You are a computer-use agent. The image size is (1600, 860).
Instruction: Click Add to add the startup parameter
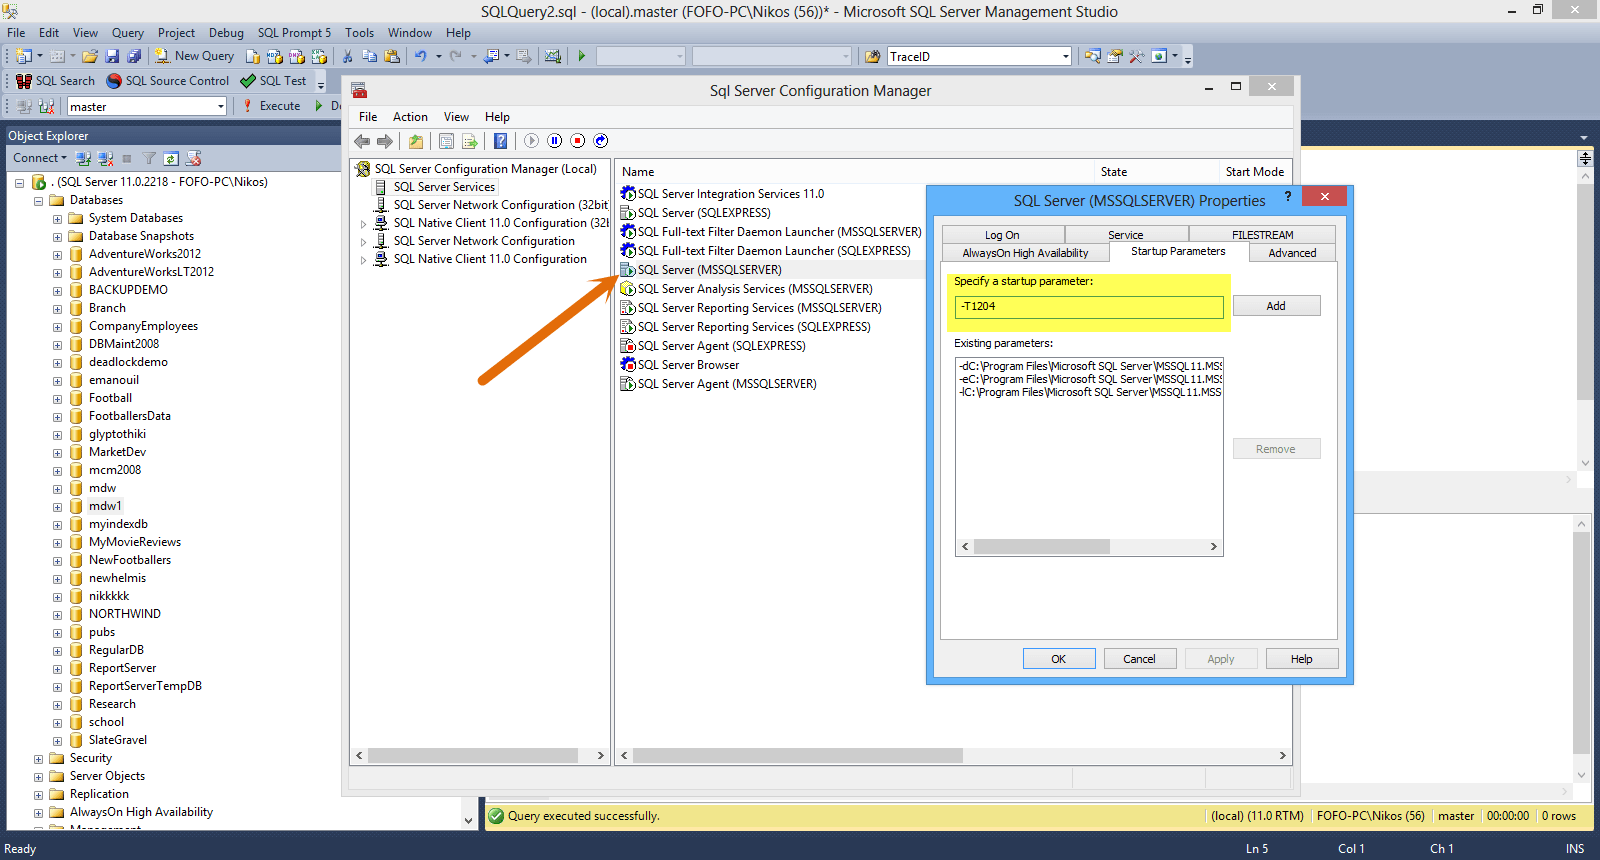(x=1276, y=306)
